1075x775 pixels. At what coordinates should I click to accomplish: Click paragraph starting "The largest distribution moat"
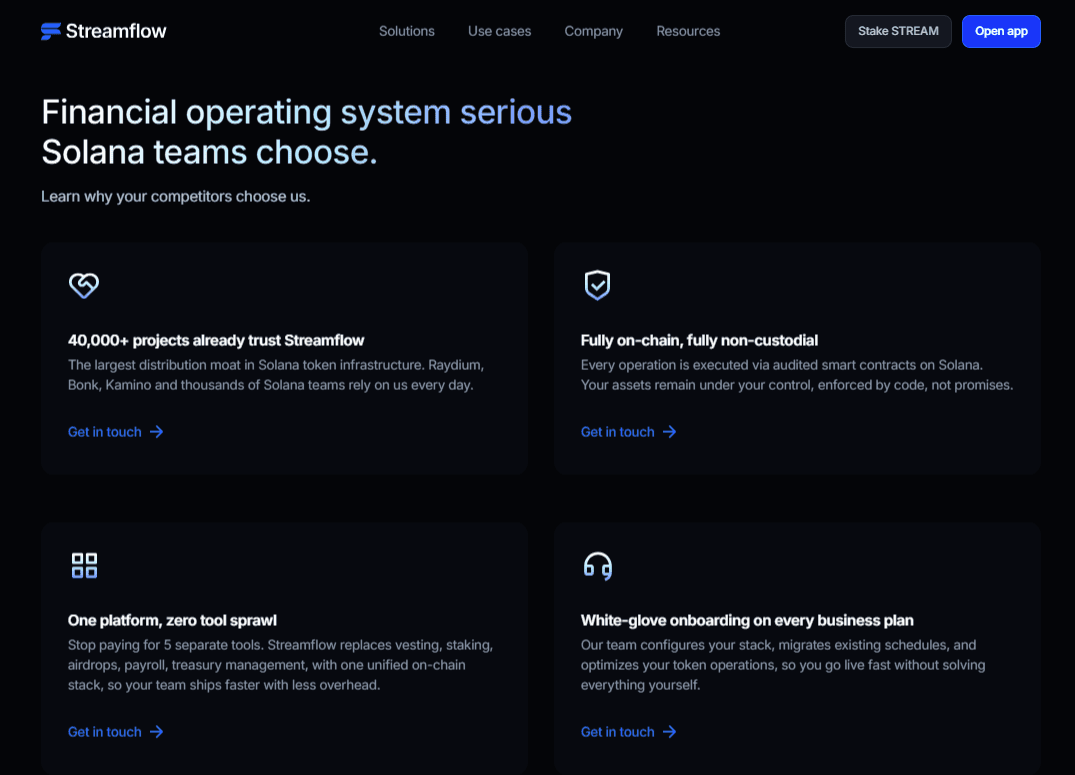click(x=276, y=375)
